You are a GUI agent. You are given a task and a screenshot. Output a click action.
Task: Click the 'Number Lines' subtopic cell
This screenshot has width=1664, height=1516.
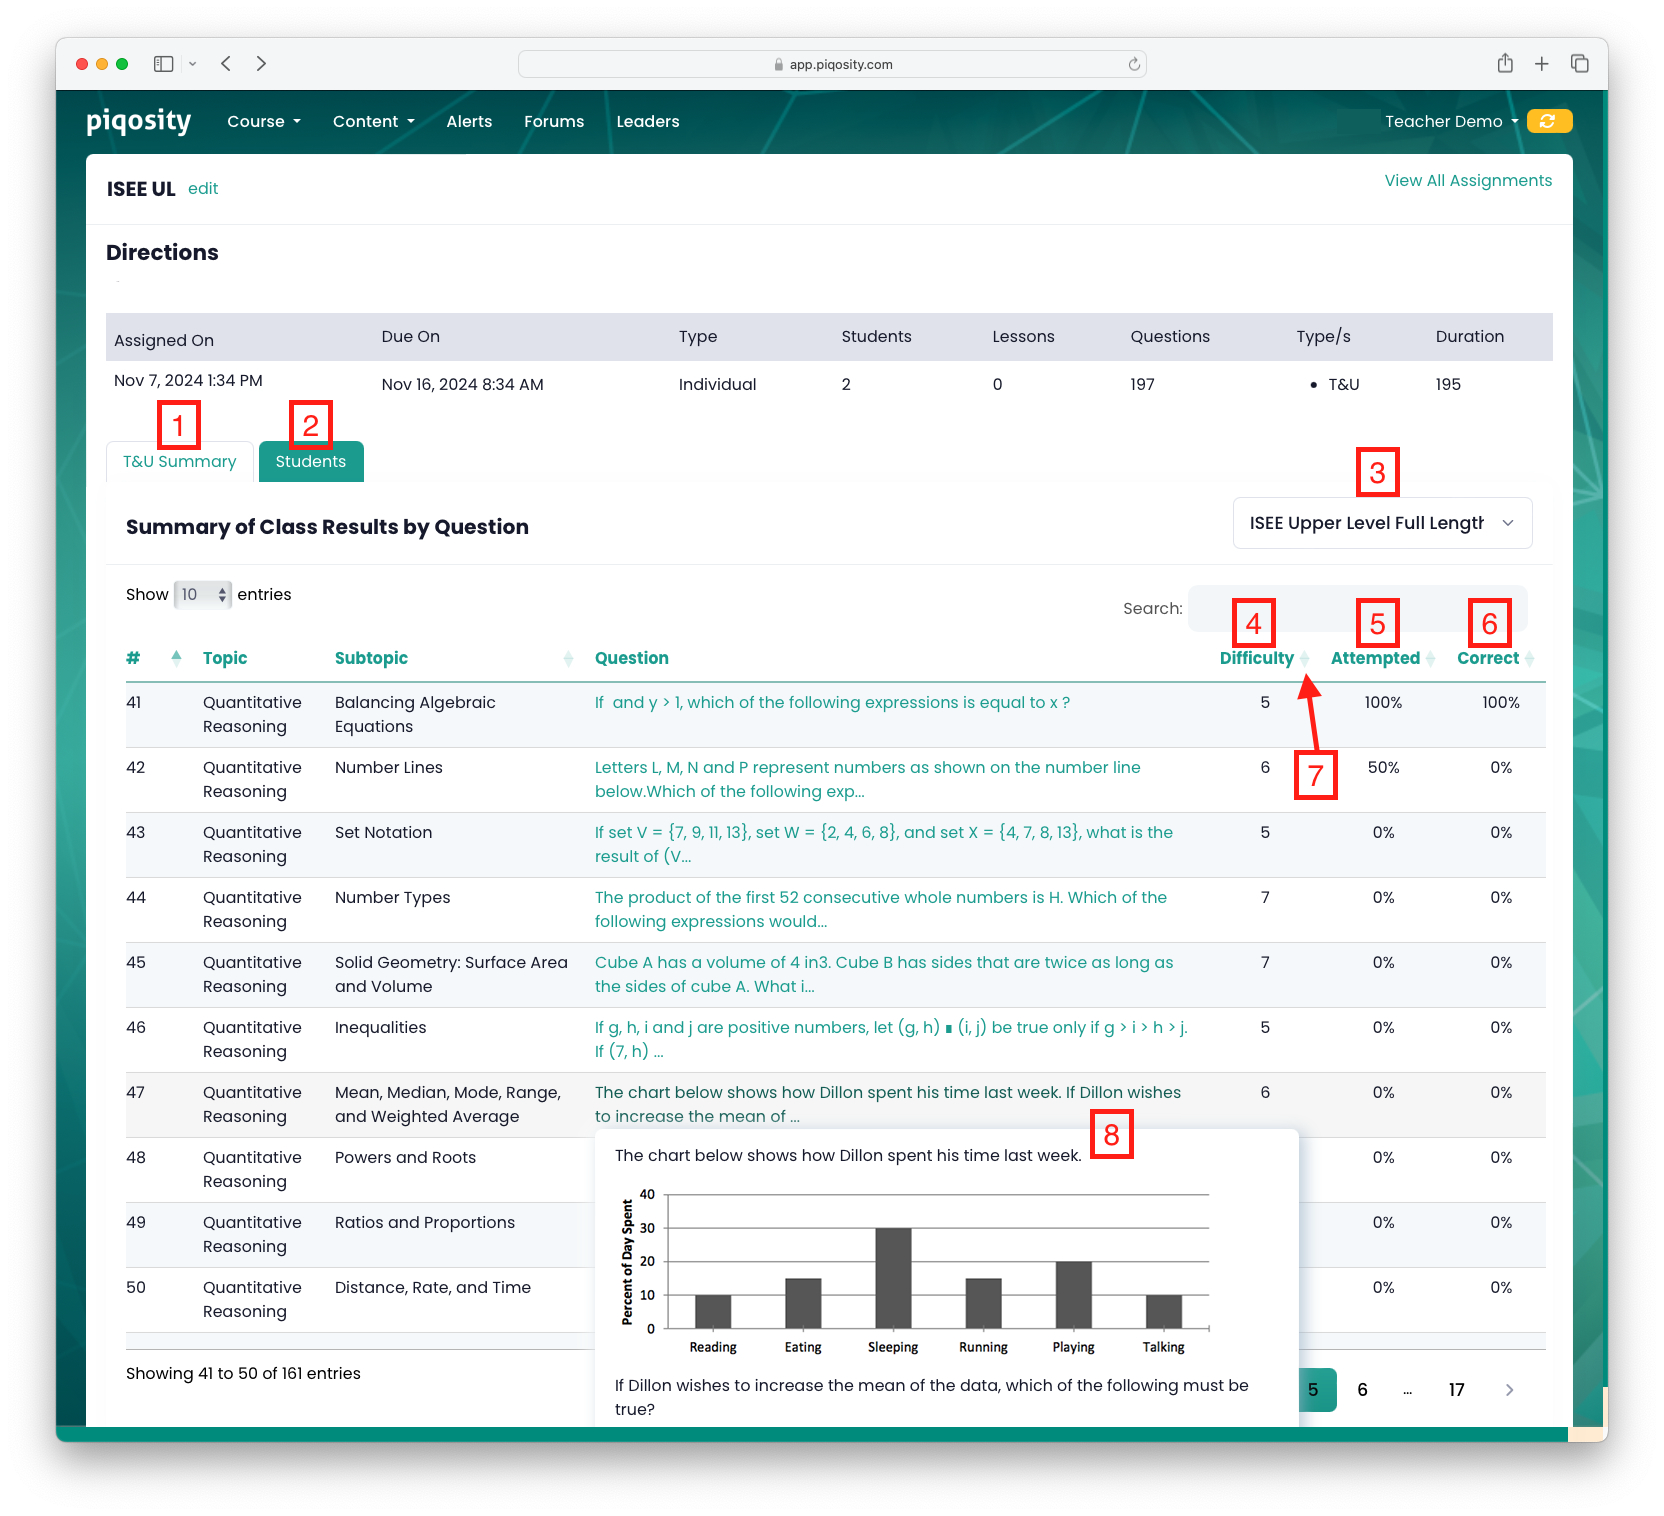389,768
